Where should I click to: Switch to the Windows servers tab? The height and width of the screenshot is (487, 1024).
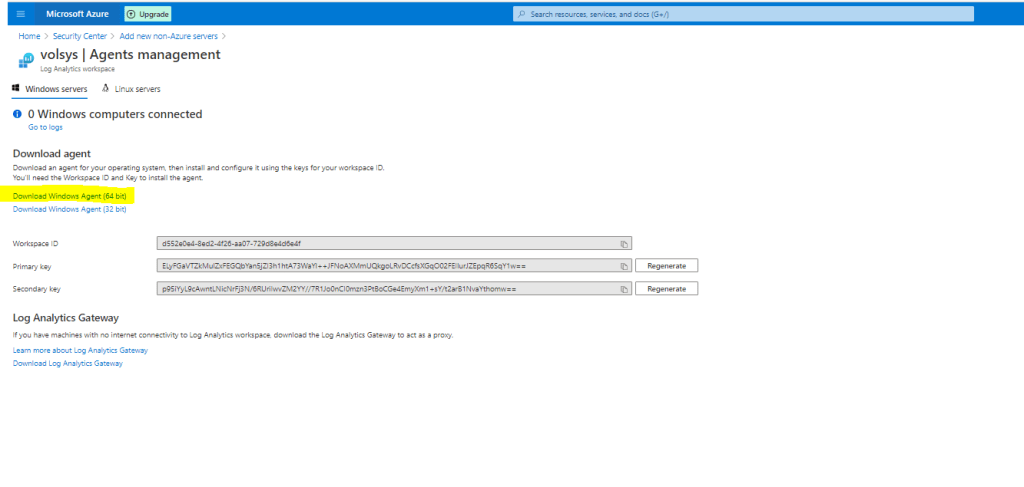pos(50,89)
